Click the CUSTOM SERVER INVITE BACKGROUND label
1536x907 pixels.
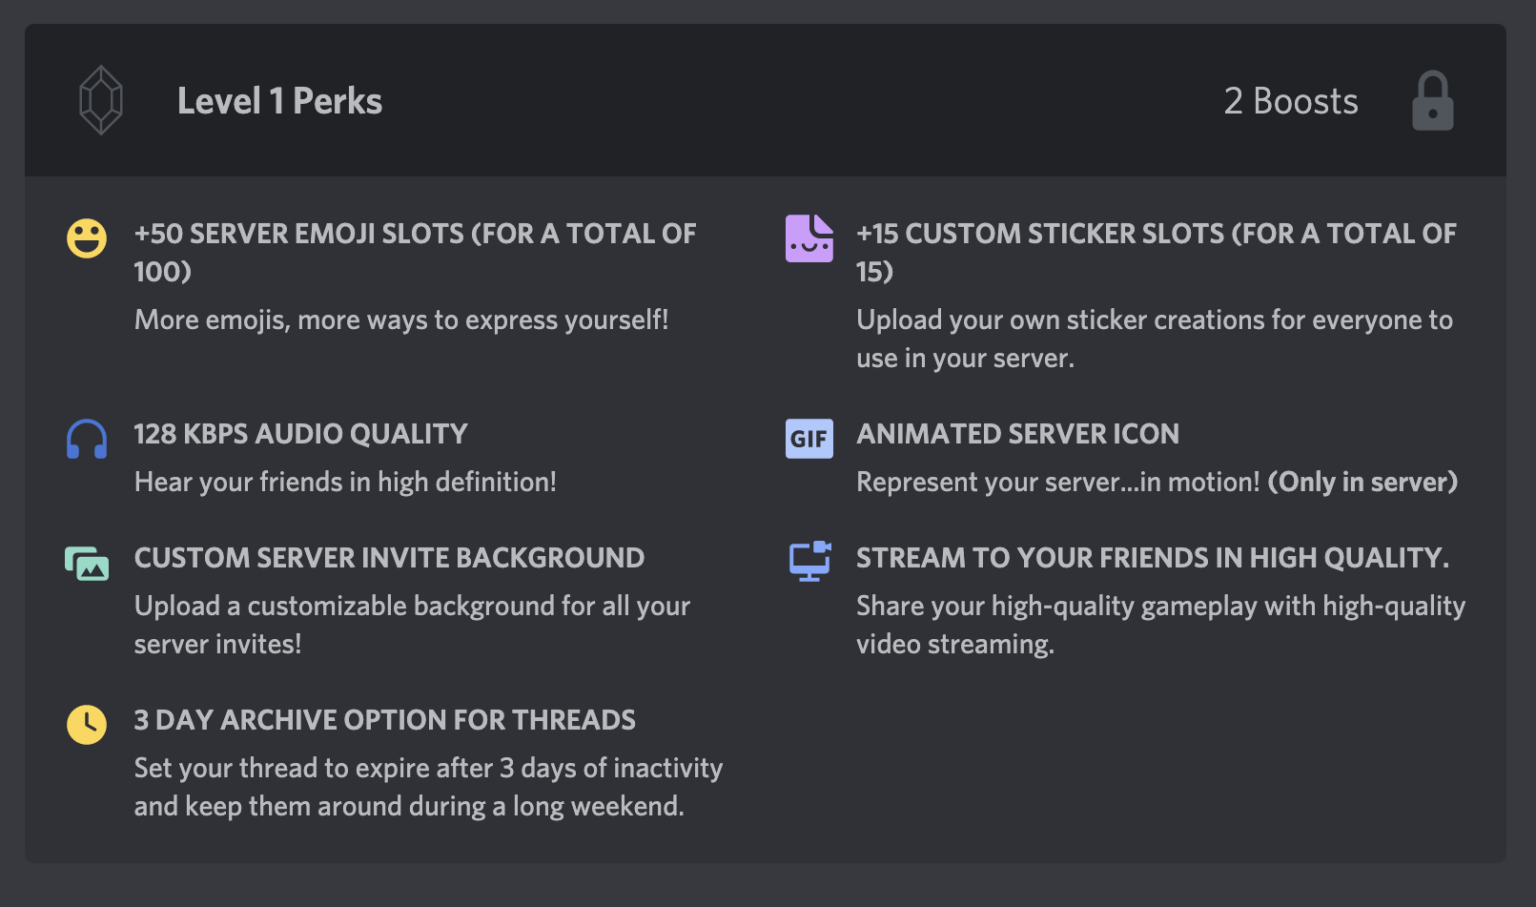389,558
